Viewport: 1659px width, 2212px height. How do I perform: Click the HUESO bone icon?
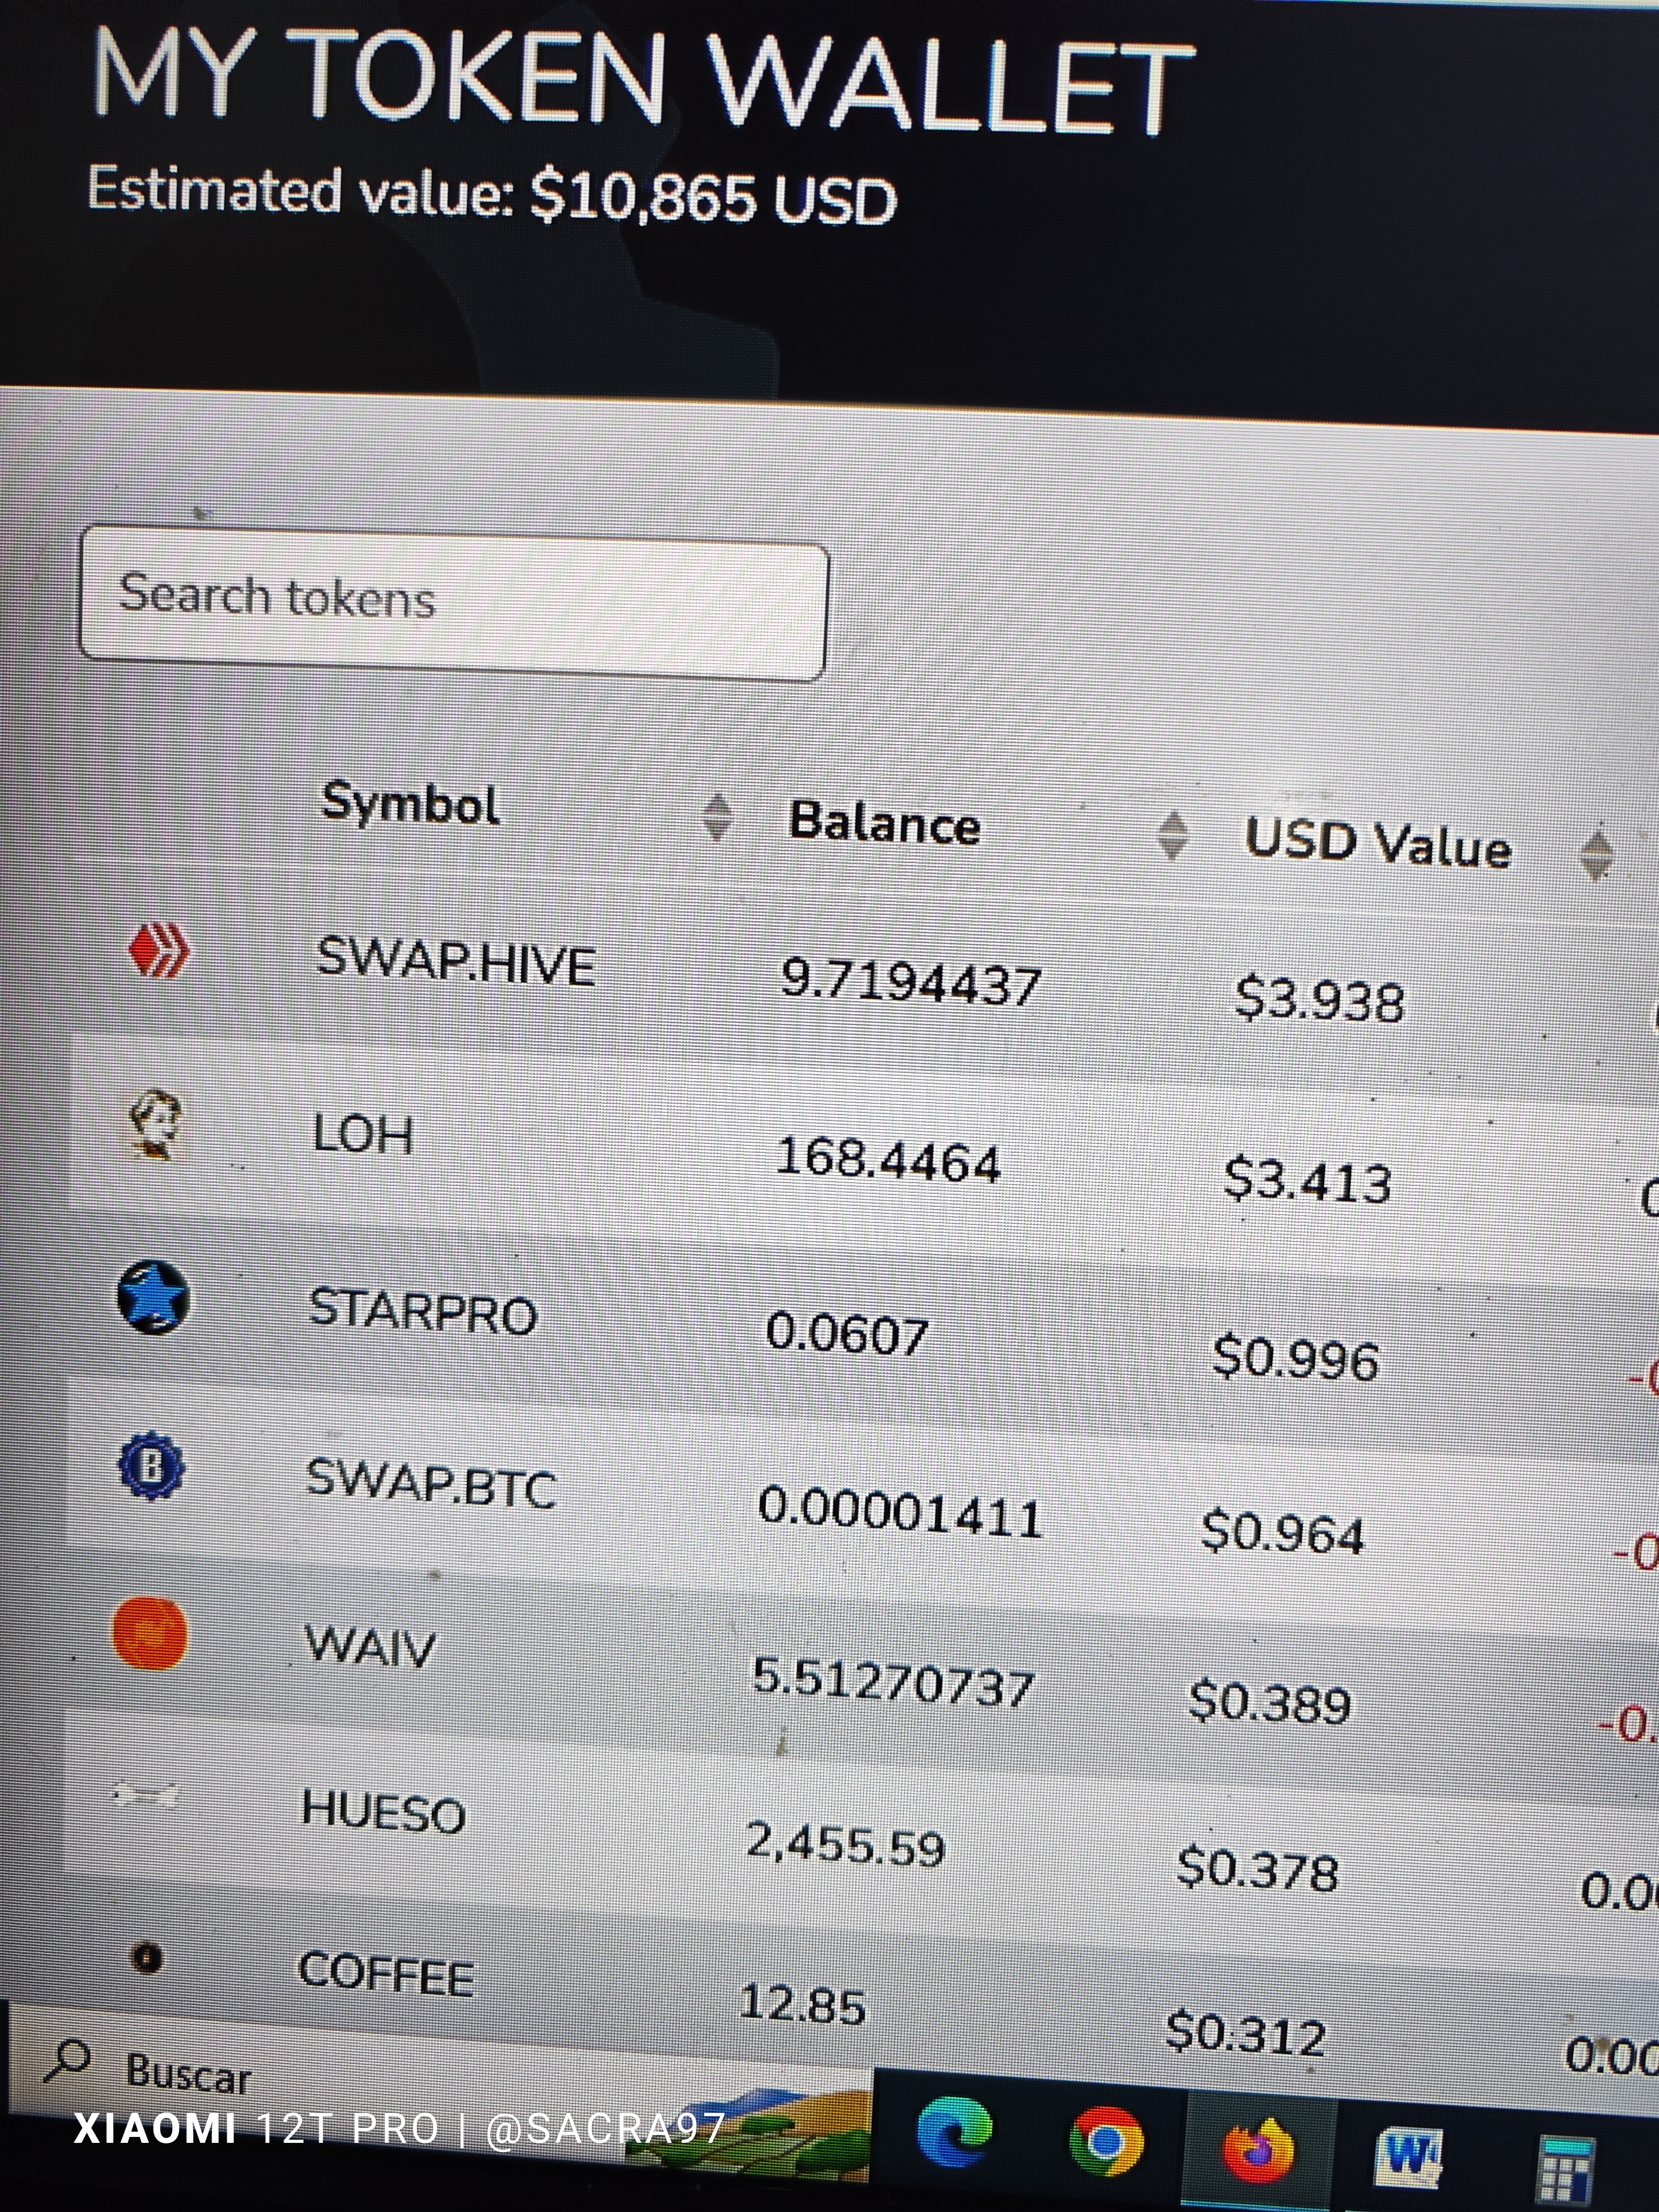(146, 1796)
